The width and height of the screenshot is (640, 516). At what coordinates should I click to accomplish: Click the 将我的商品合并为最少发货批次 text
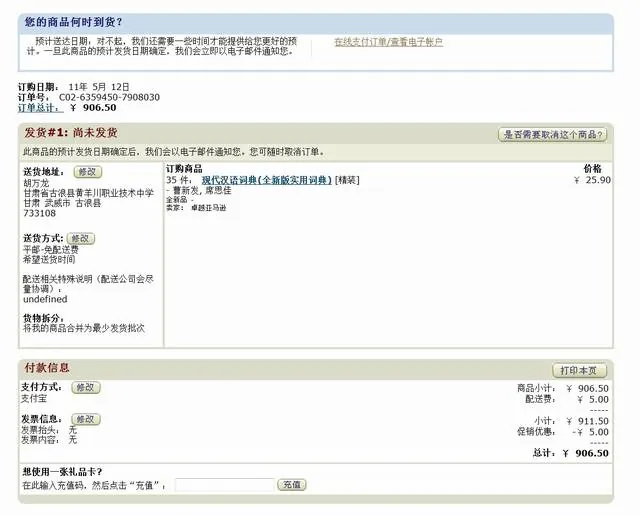click(x=84, y=328)
